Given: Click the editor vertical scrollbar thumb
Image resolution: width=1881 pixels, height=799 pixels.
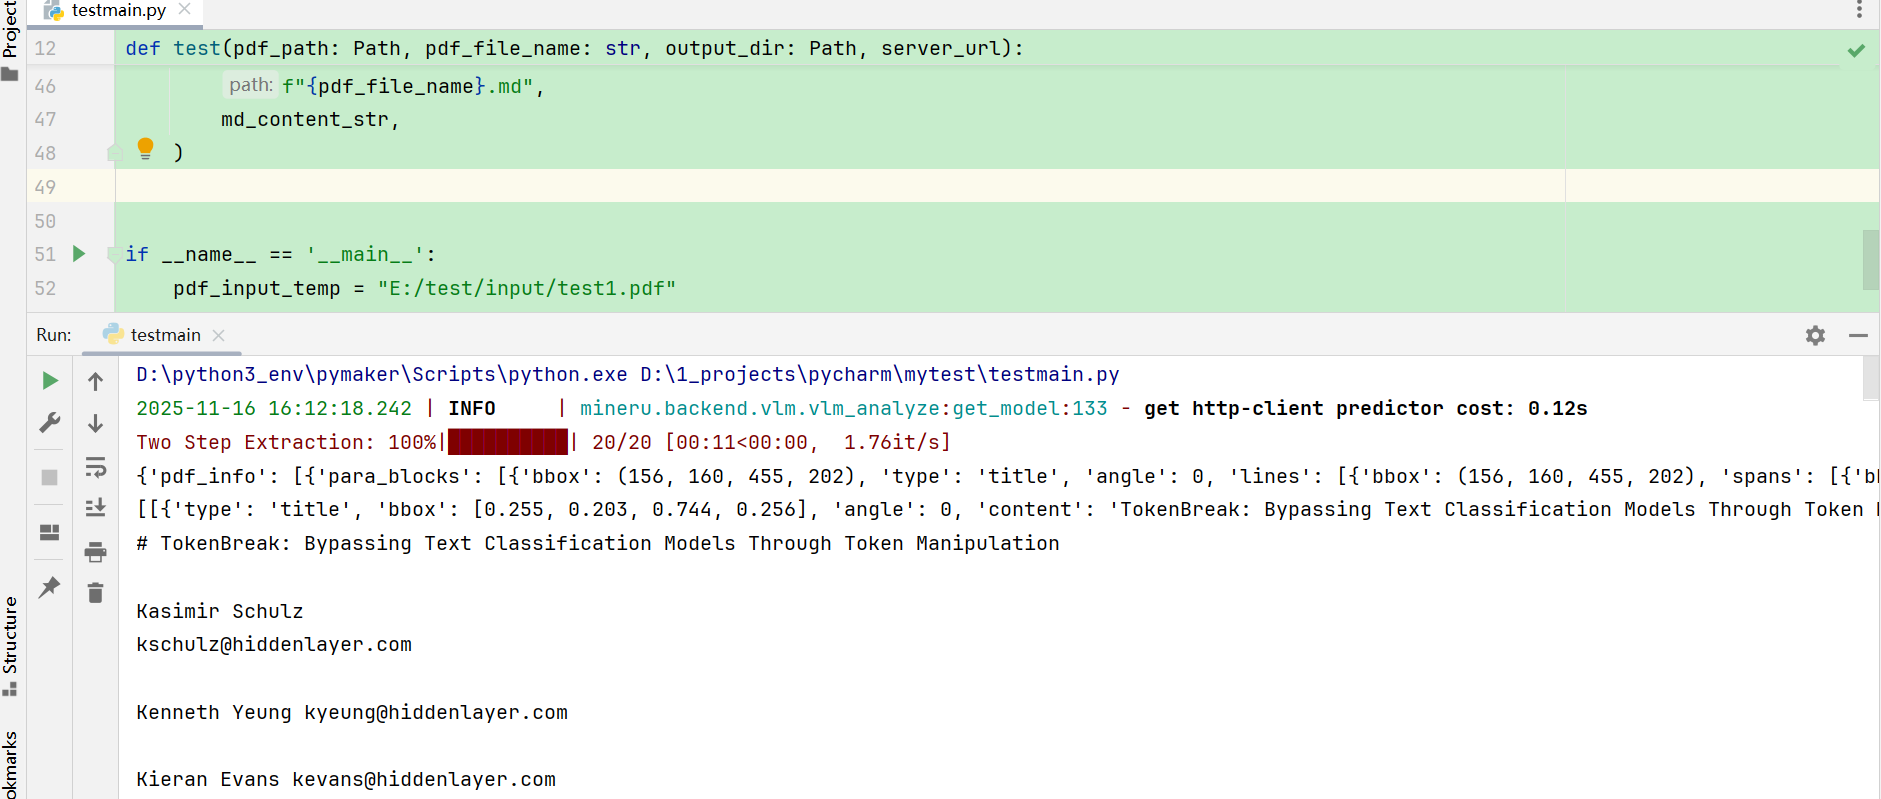Looking at the screenshot, I should point(1870,259).
